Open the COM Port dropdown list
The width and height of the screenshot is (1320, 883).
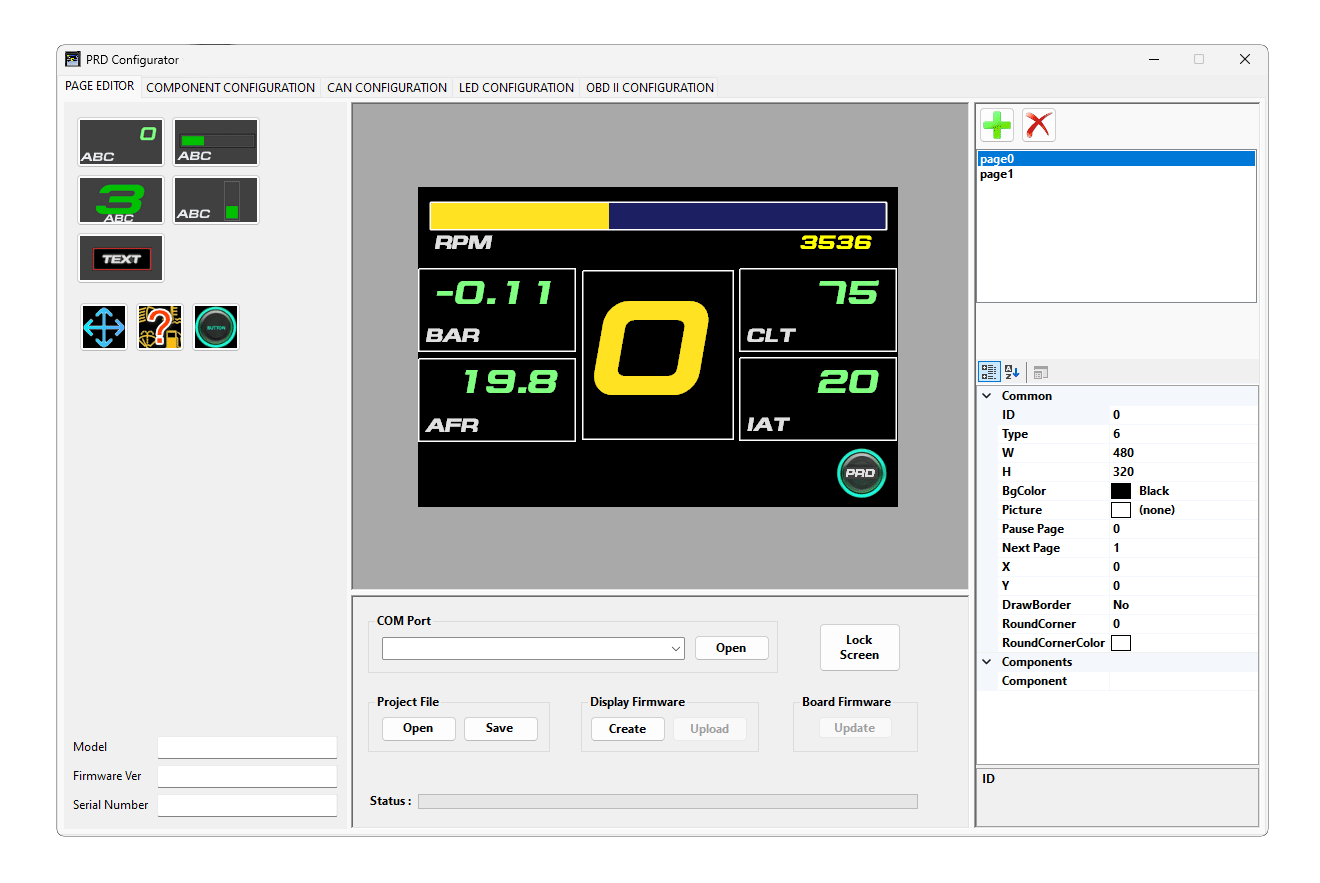(x=676, y=648)
